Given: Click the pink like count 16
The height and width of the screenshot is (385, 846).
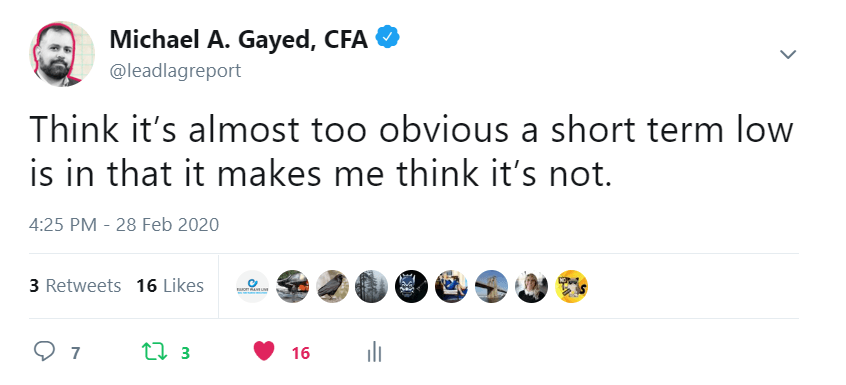Looking at the screenshot, I should [x=301, y=353].
